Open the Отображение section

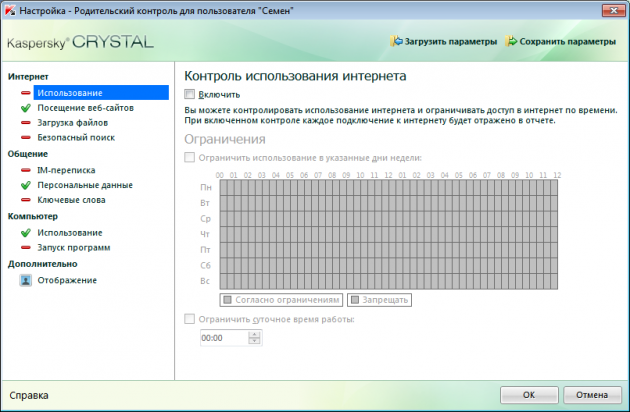pyautogui.click(x=67, y=280)
